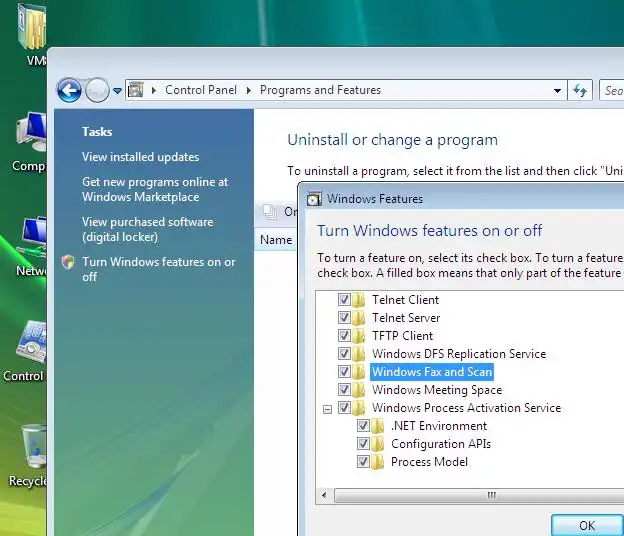Image resolution: width=624 pixels, height=536 pixels.
Task: Uncheck the Windows Fax and Scan checkbox
Action: pos(344,372)
